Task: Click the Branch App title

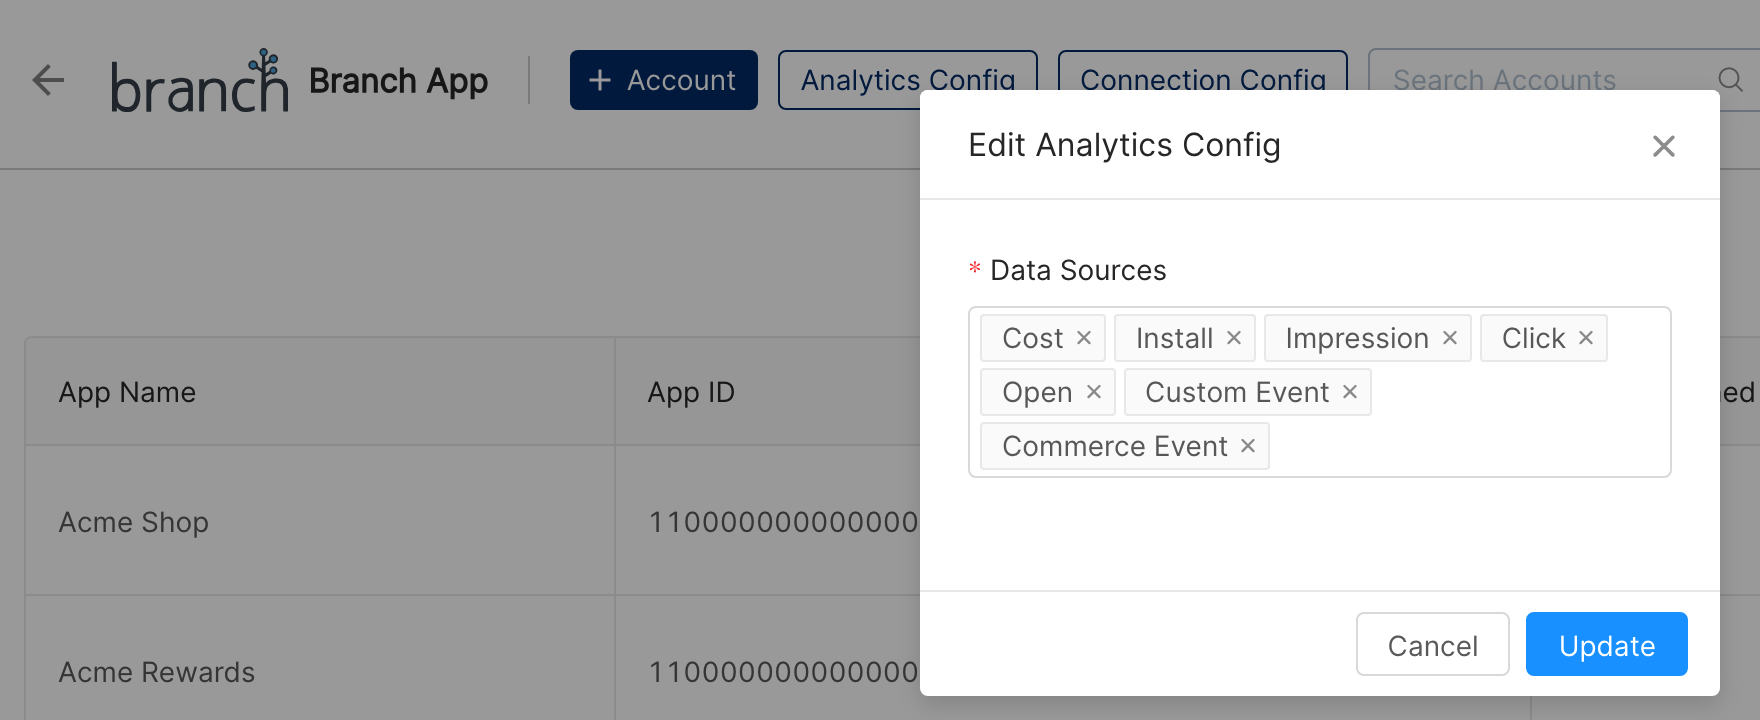Action: 399,81
